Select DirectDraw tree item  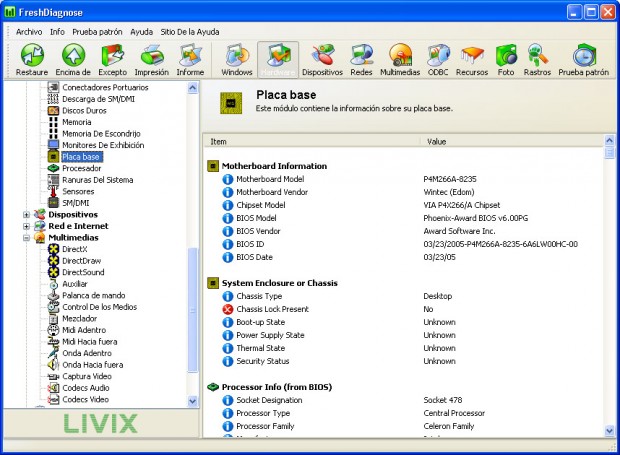(81, 261)
